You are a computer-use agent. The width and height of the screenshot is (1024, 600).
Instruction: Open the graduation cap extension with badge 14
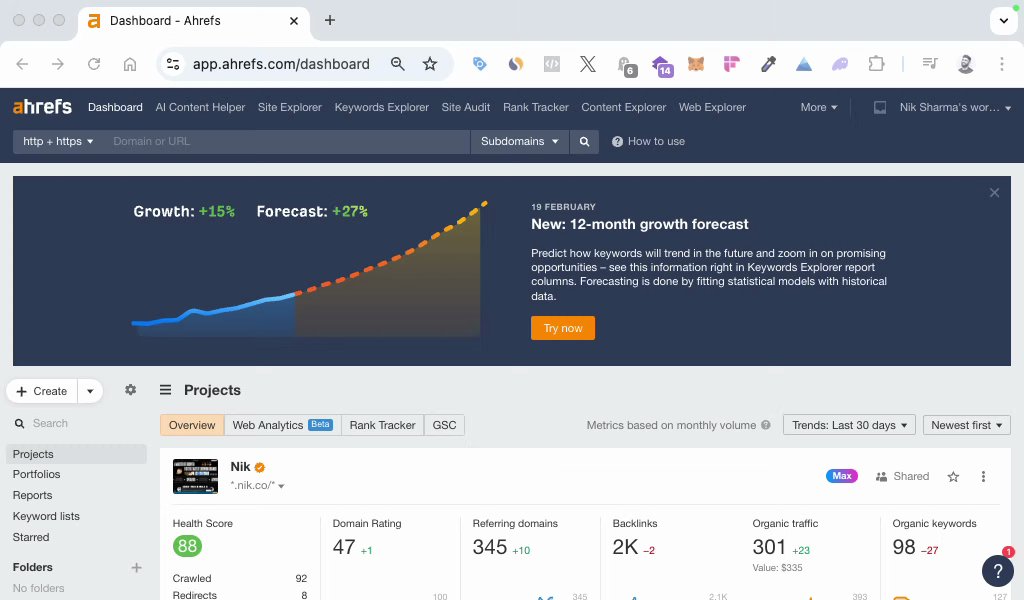point(662,65)
